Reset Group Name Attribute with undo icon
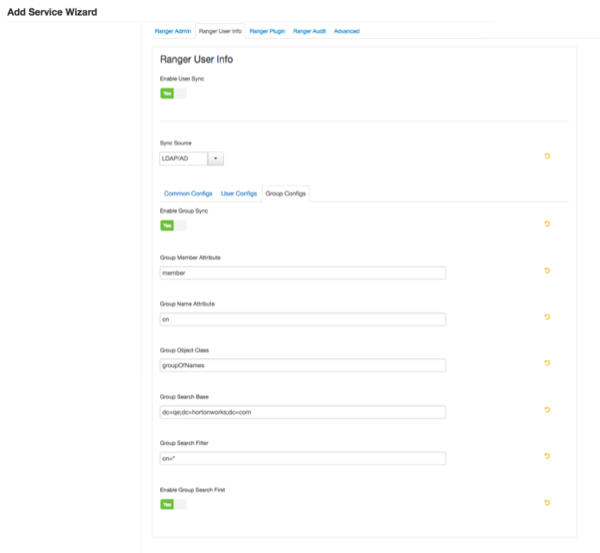600x553 pixels. pos(547,317)
